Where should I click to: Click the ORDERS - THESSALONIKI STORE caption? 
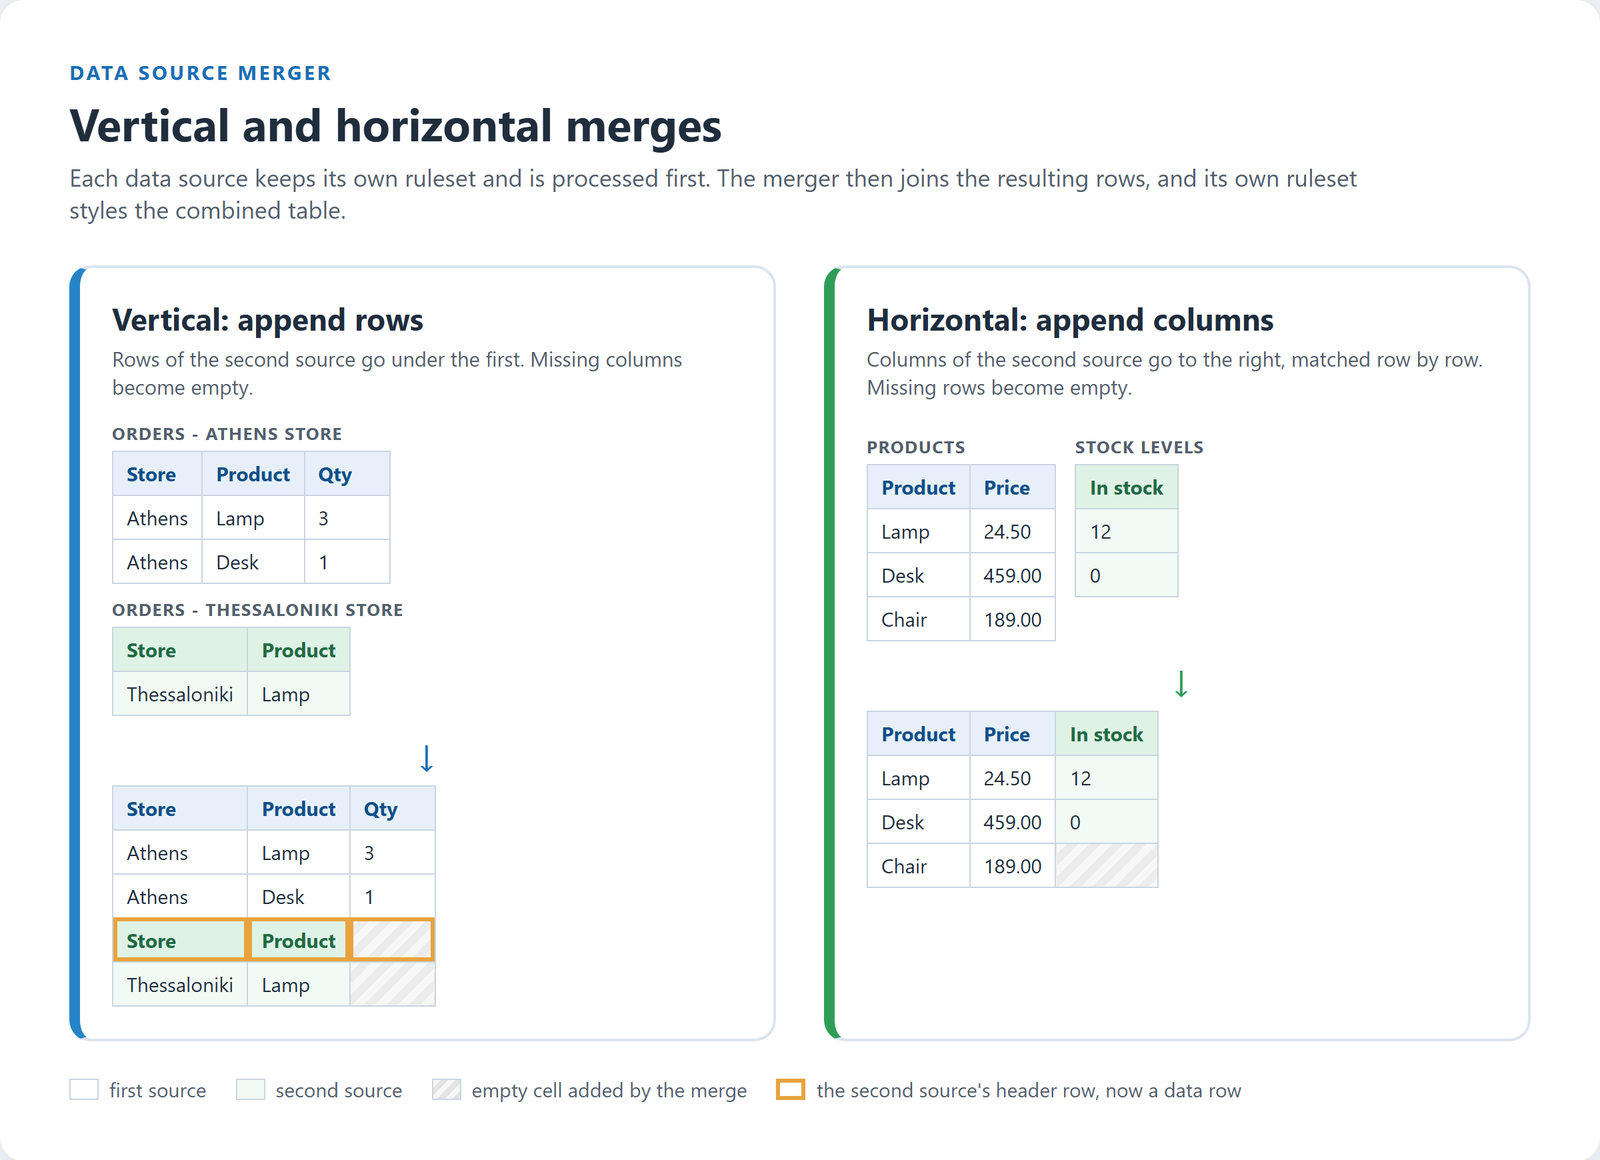click(x=257, y=610)
